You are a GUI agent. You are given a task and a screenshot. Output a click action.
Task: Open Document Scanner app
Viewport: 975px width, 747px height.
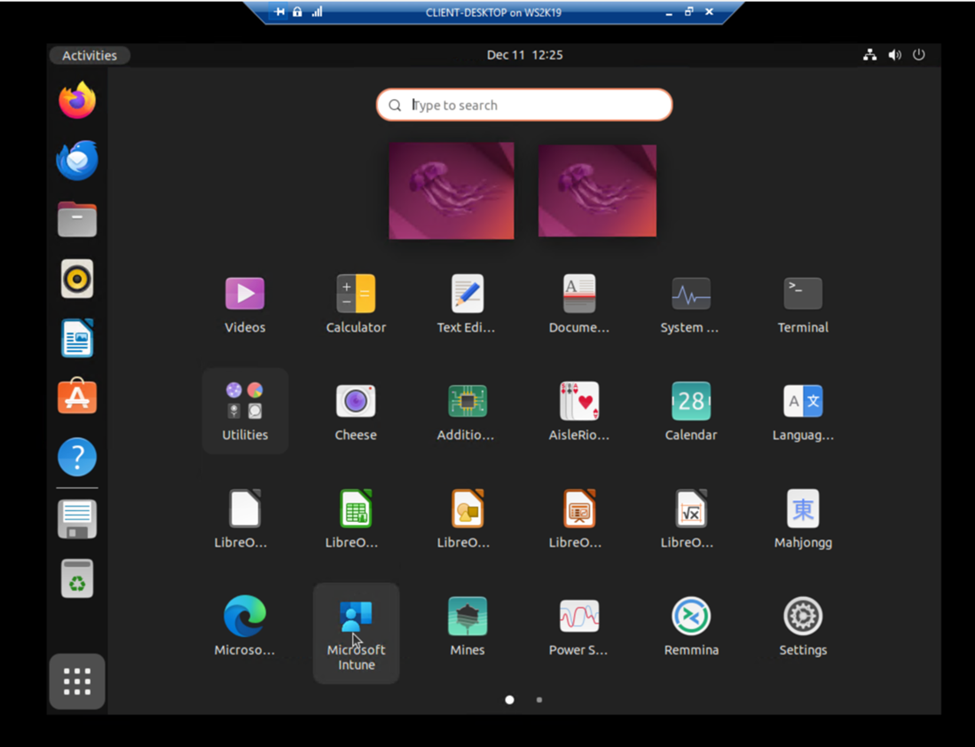point(578,304)
